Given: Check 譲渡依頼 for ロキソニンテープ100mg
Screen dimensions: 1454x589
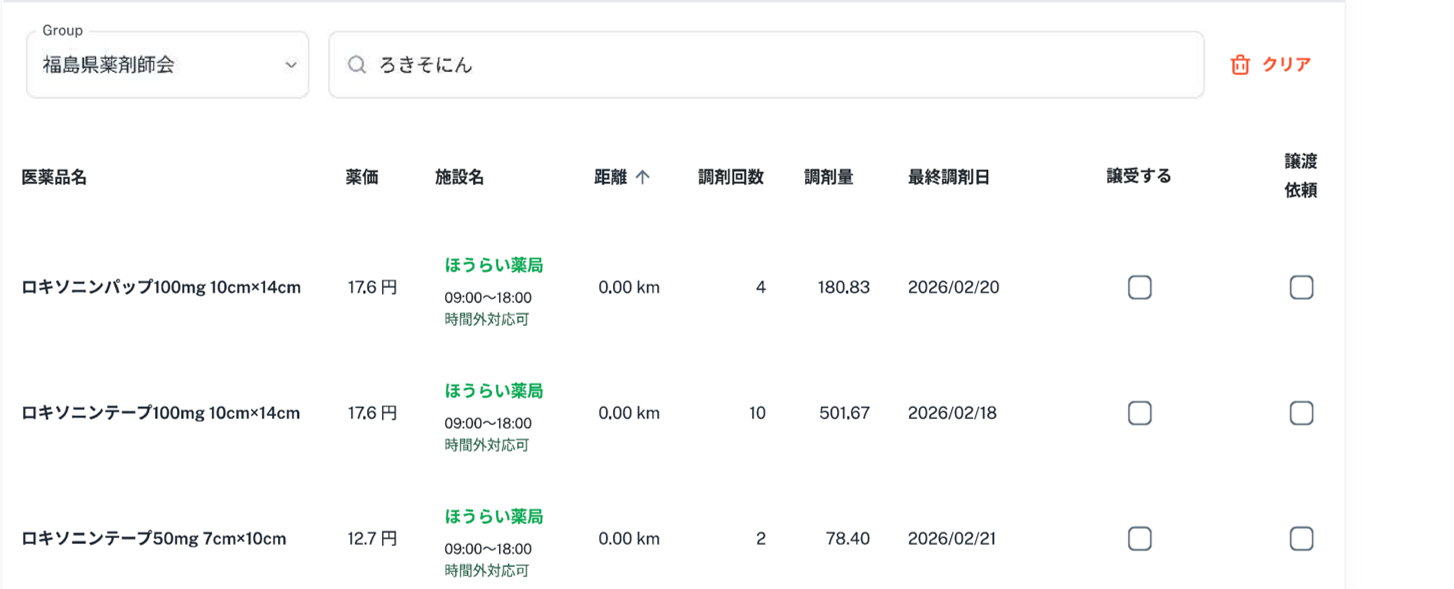Looking at the screenshot, I should [x=1301, y=413].
